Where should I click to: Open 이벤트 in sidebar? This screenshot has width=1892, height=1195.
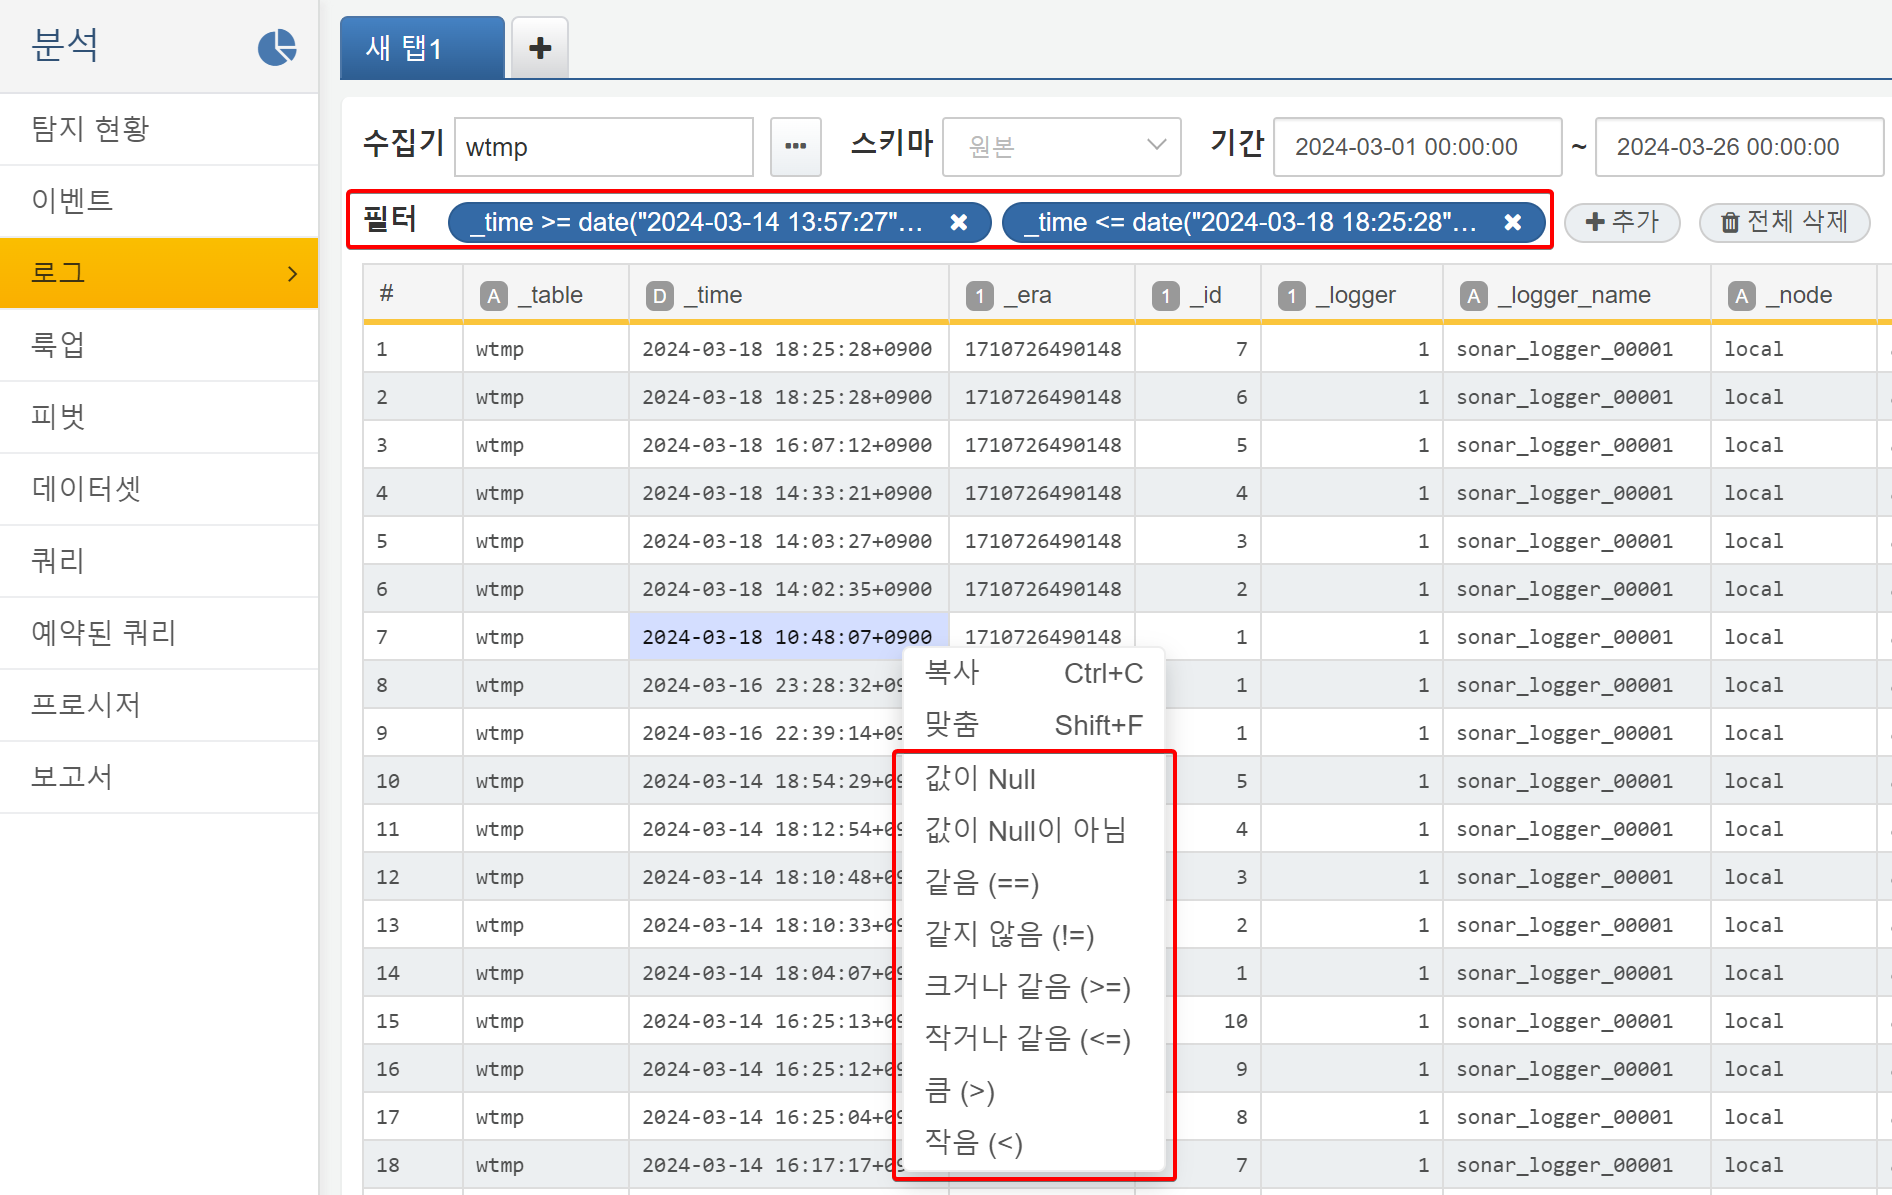coord(159,201)
